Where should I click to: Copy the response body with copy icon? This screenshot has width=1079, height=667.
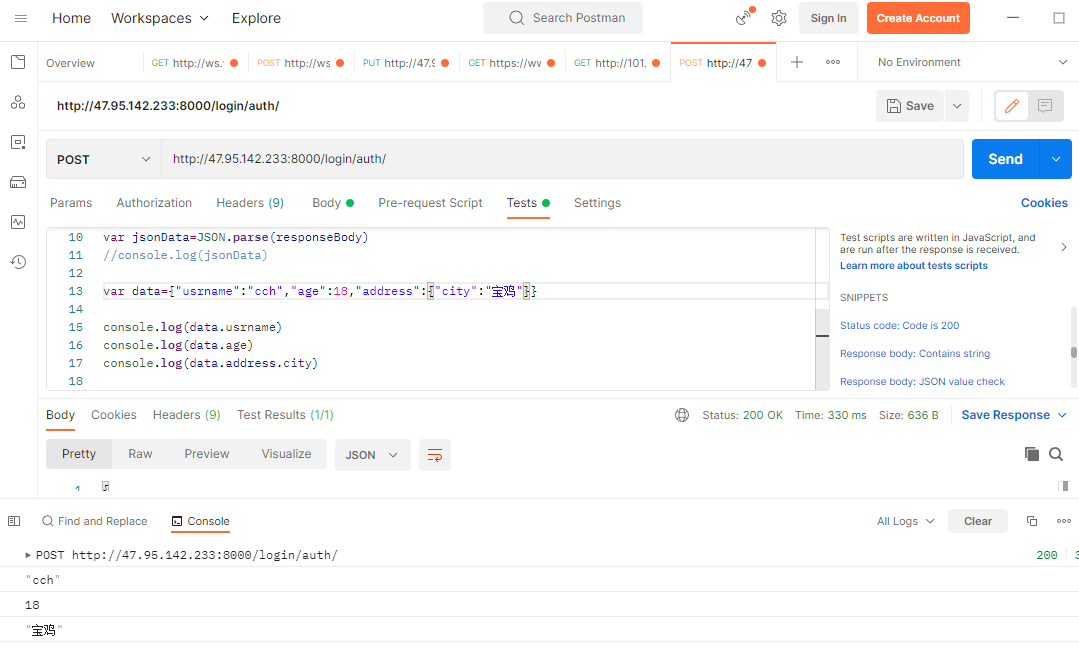(1032, 454)
